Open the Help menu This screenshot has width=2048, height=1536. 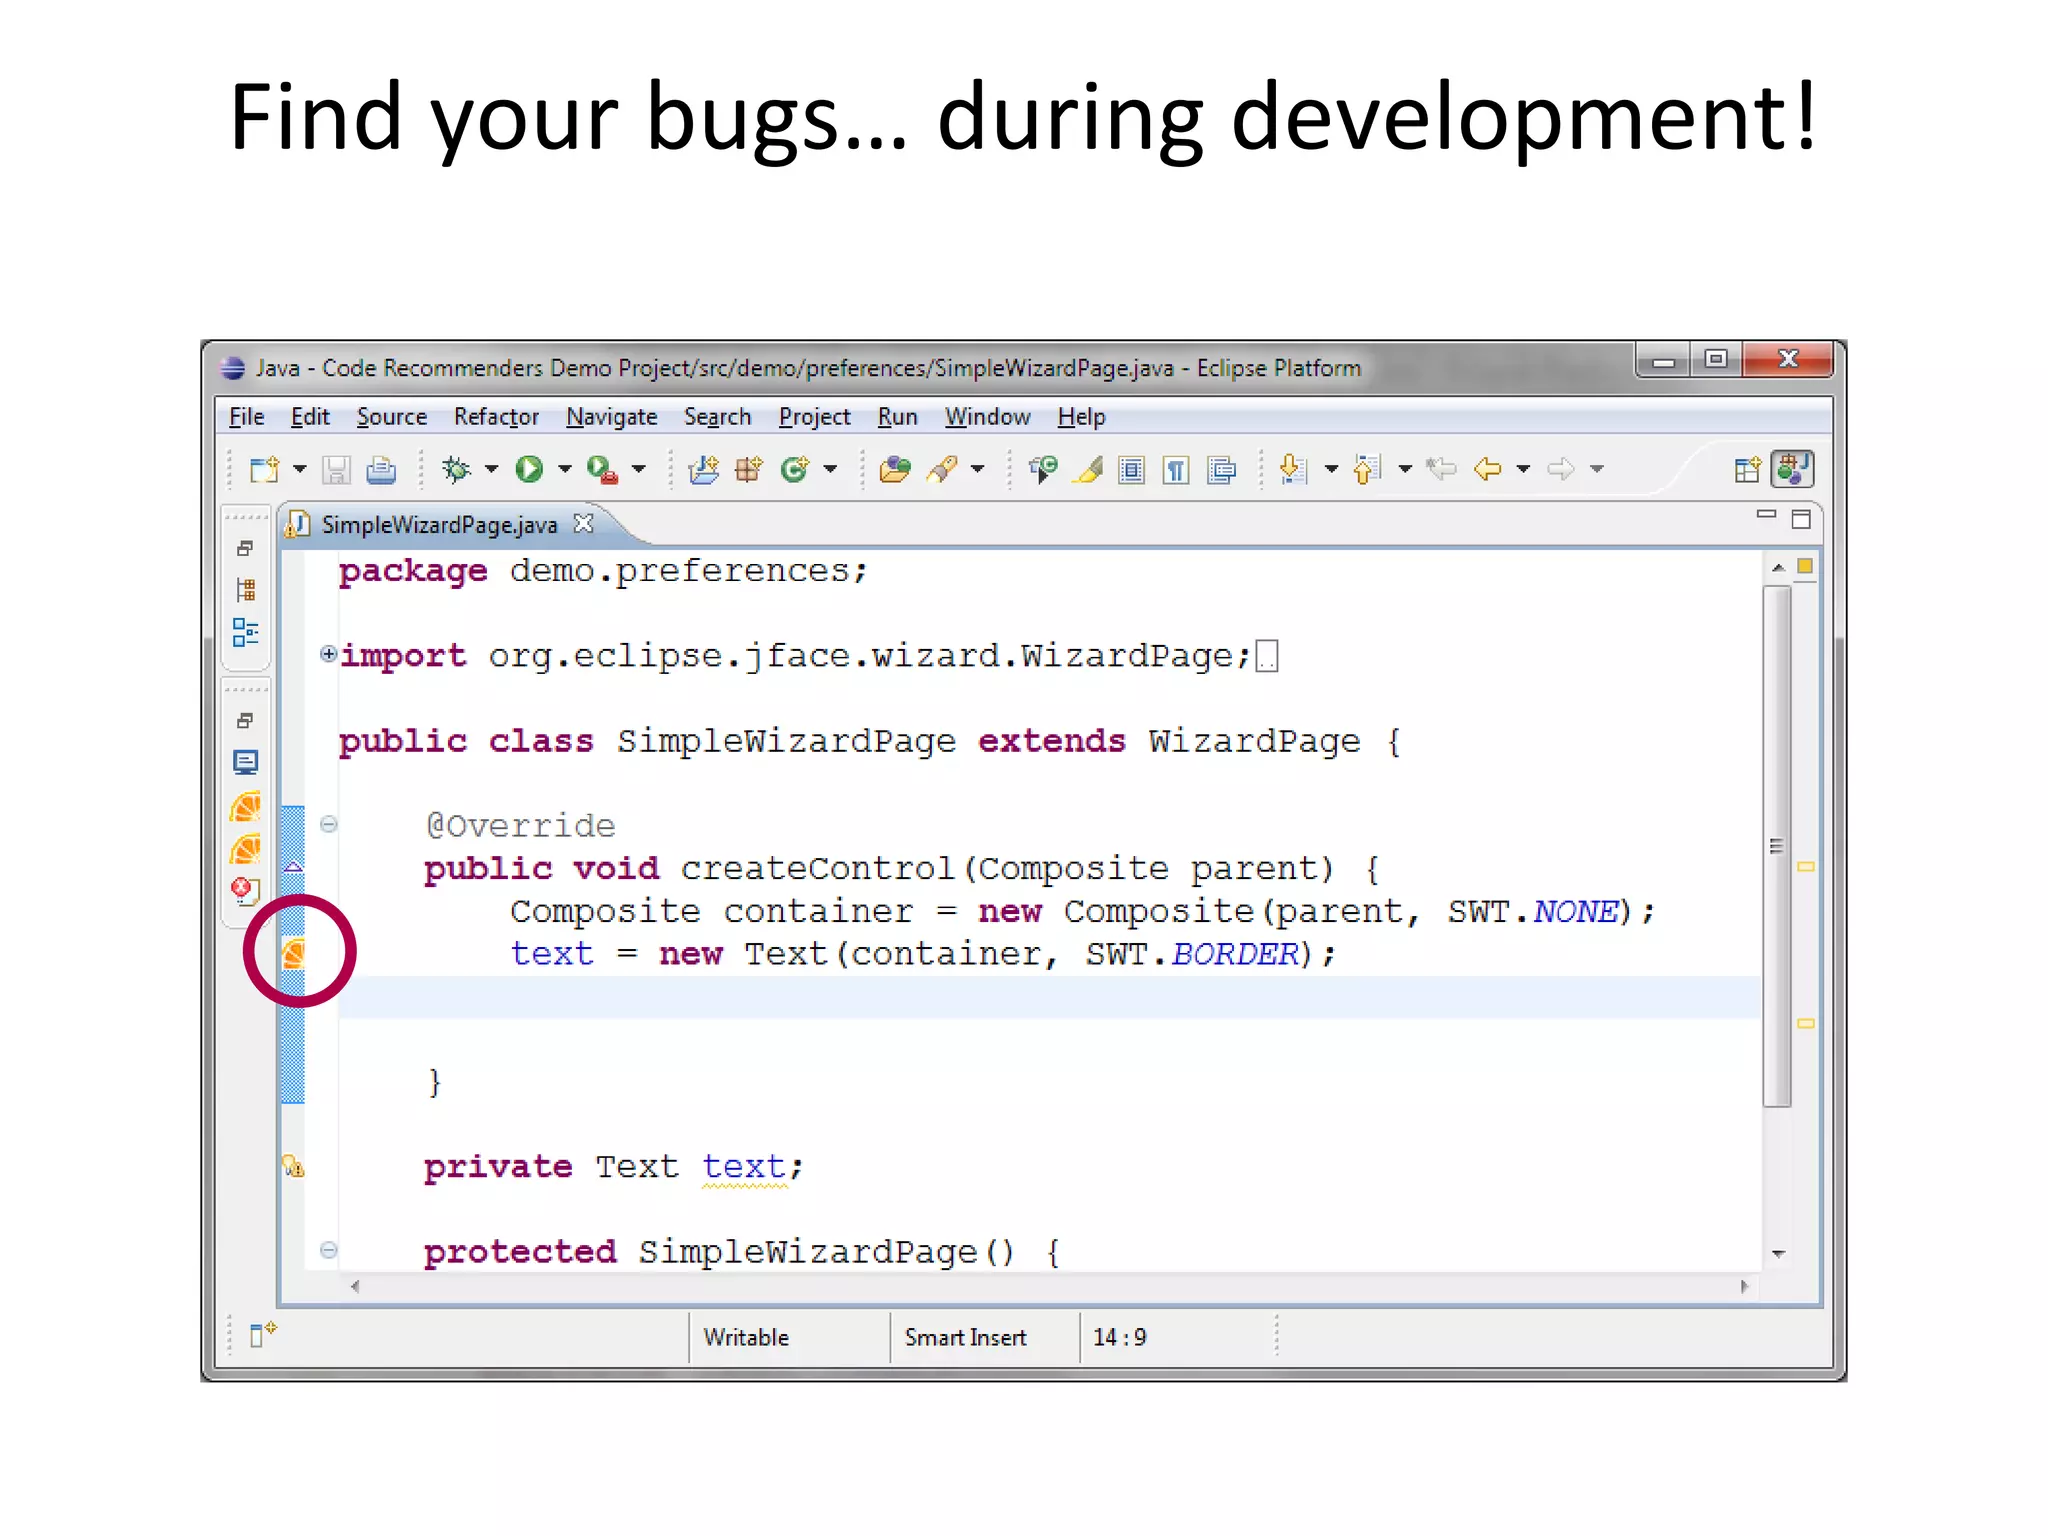pos(1082,417)
